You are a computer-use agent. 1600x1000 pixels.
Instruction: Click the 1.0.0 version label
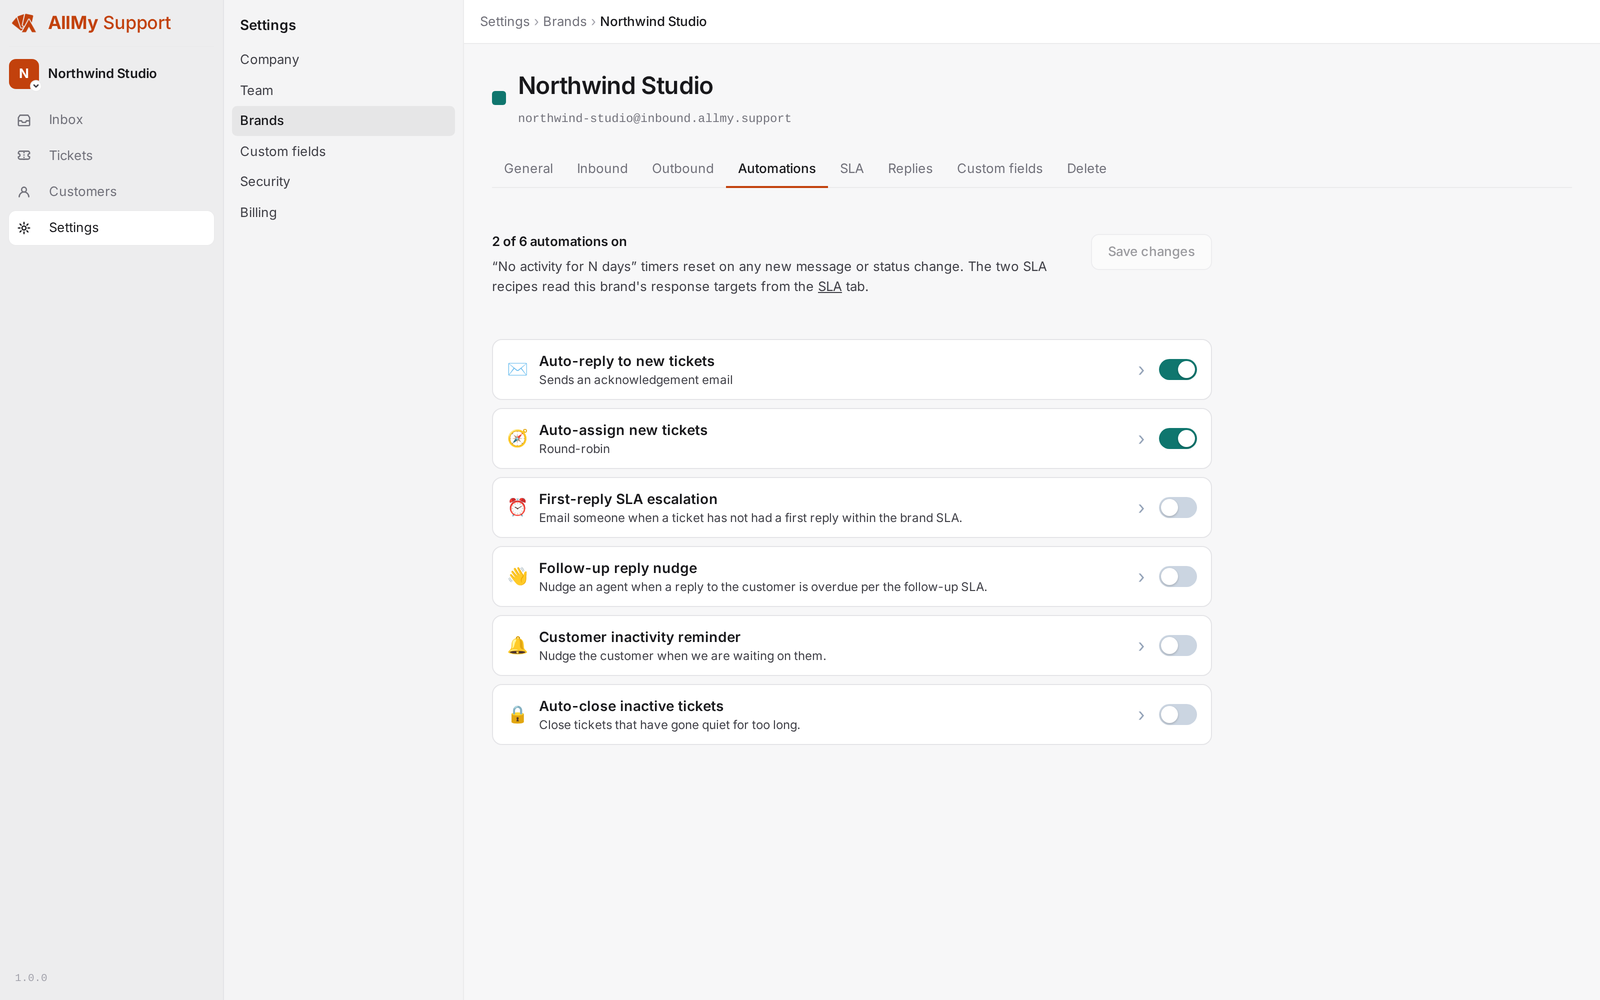31,978
